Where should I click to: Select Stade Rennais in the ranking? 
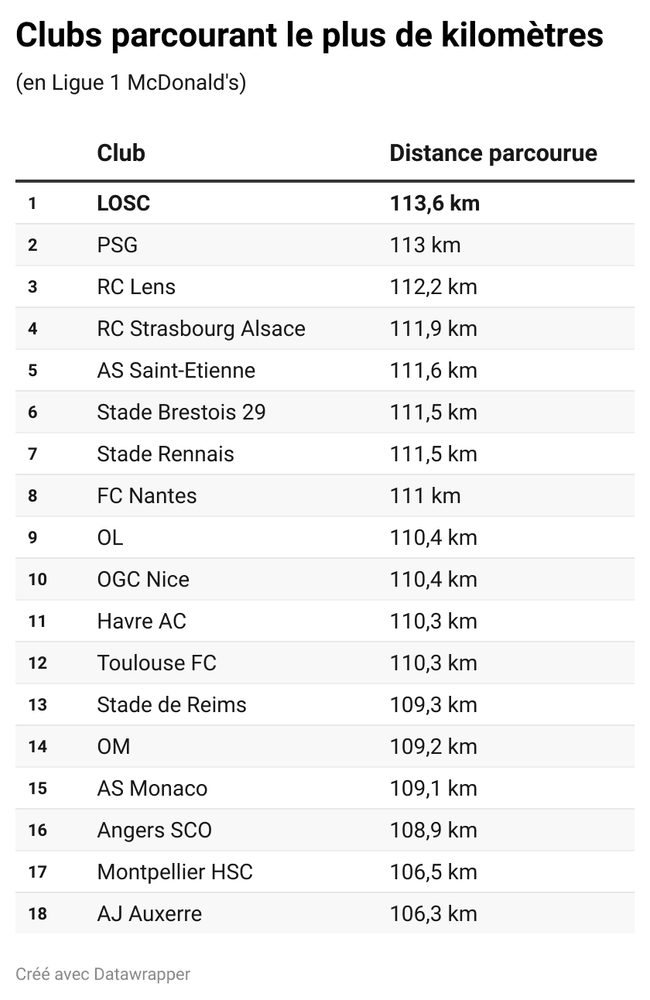click(165, 454)
